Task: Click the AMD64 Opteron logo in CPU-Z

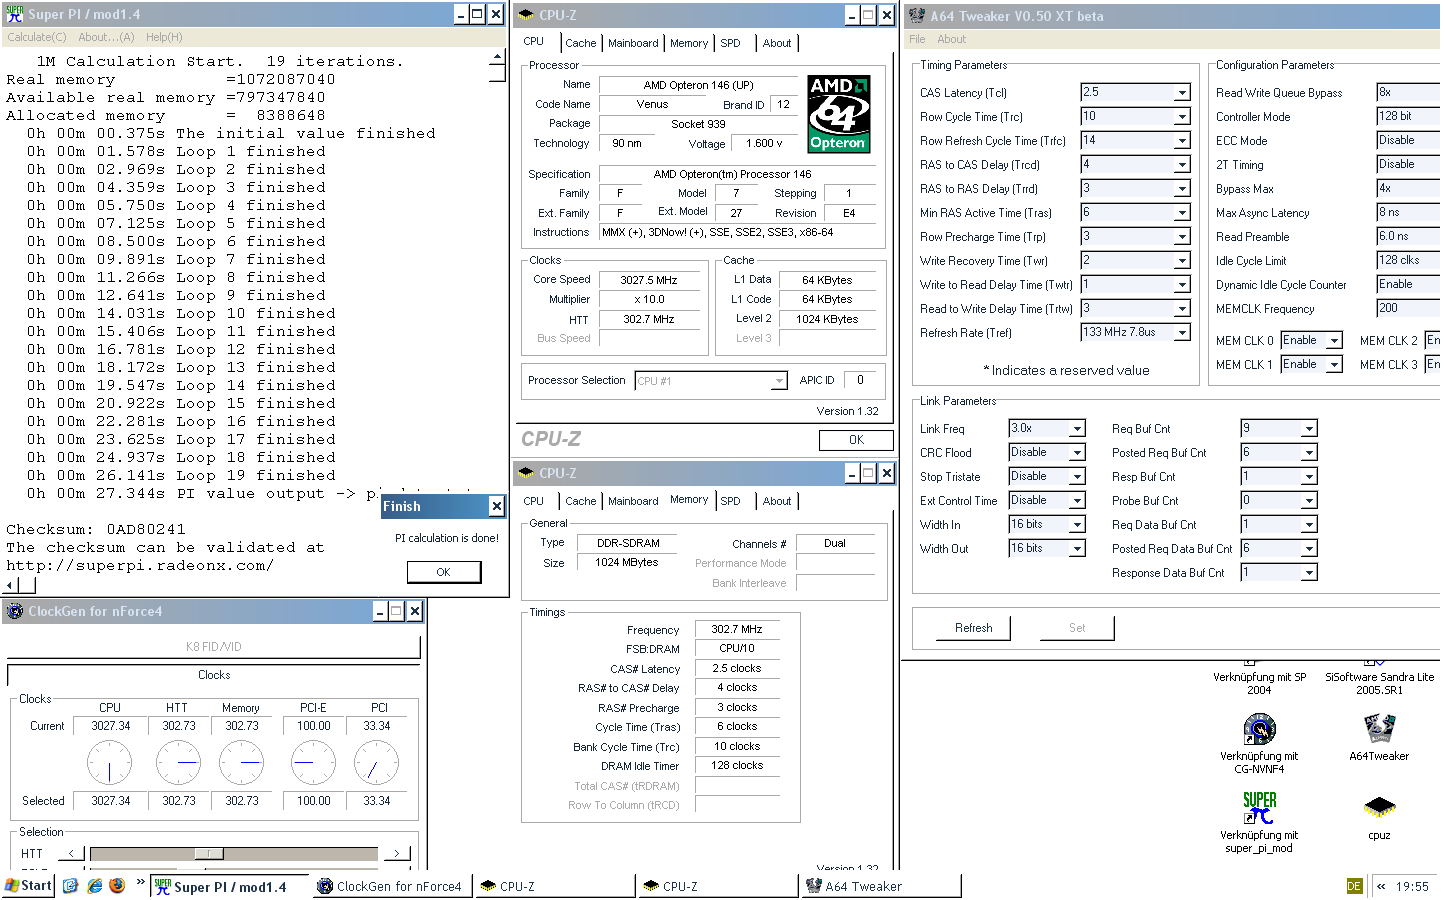Action: 838,114
